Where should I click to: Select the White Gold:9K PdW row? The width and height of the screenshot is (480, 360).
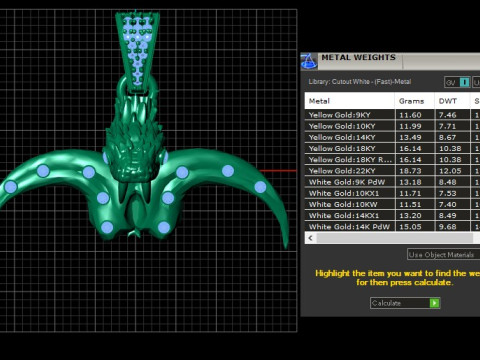[392, 182]
